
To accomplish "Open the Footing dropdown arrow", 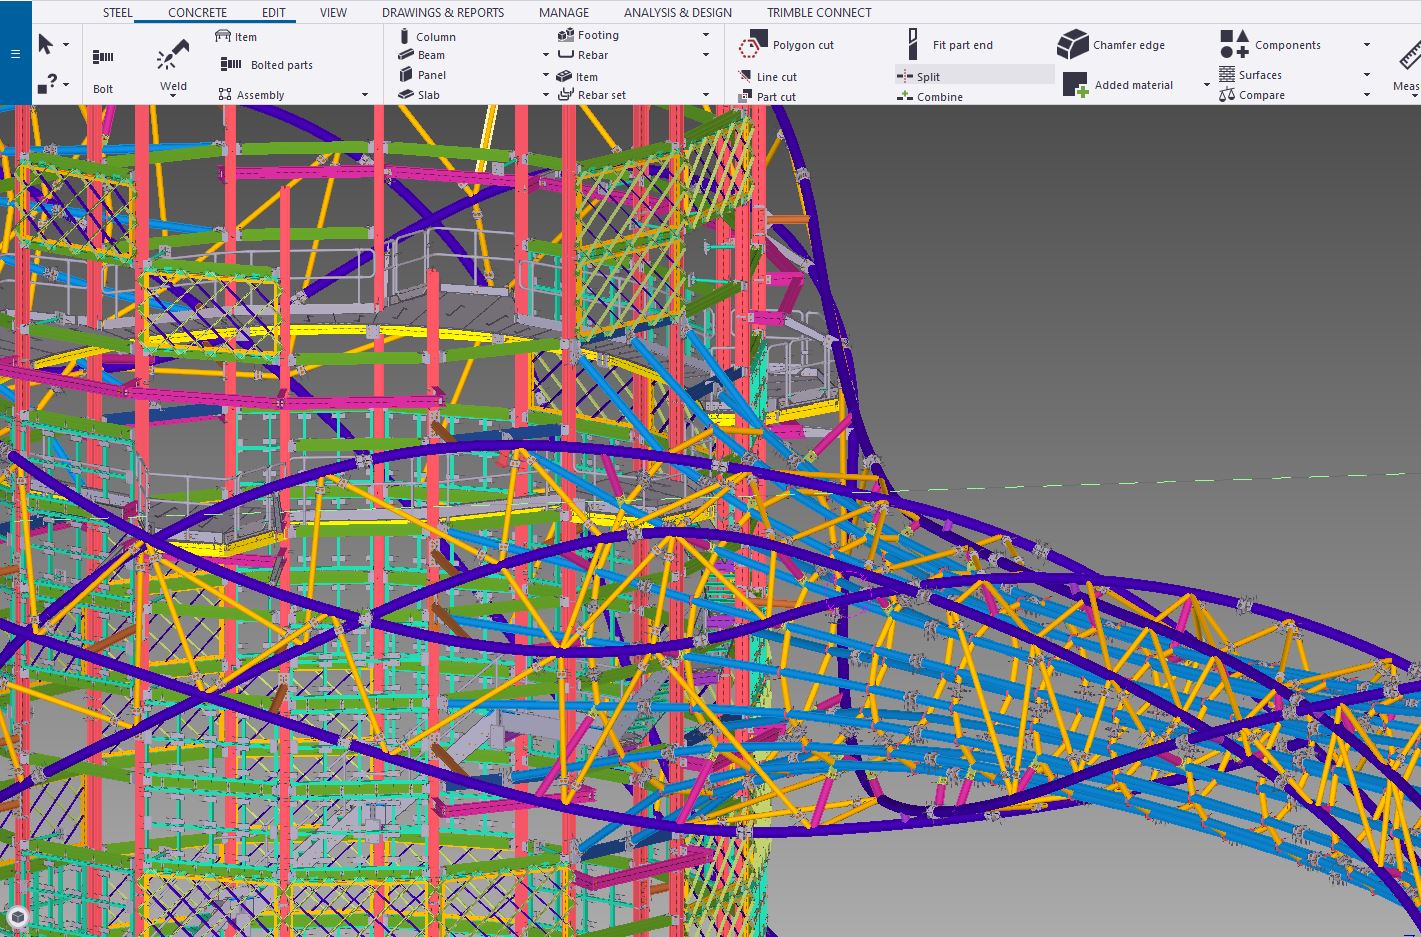I will pyautogui.click(x=706, y=35).
